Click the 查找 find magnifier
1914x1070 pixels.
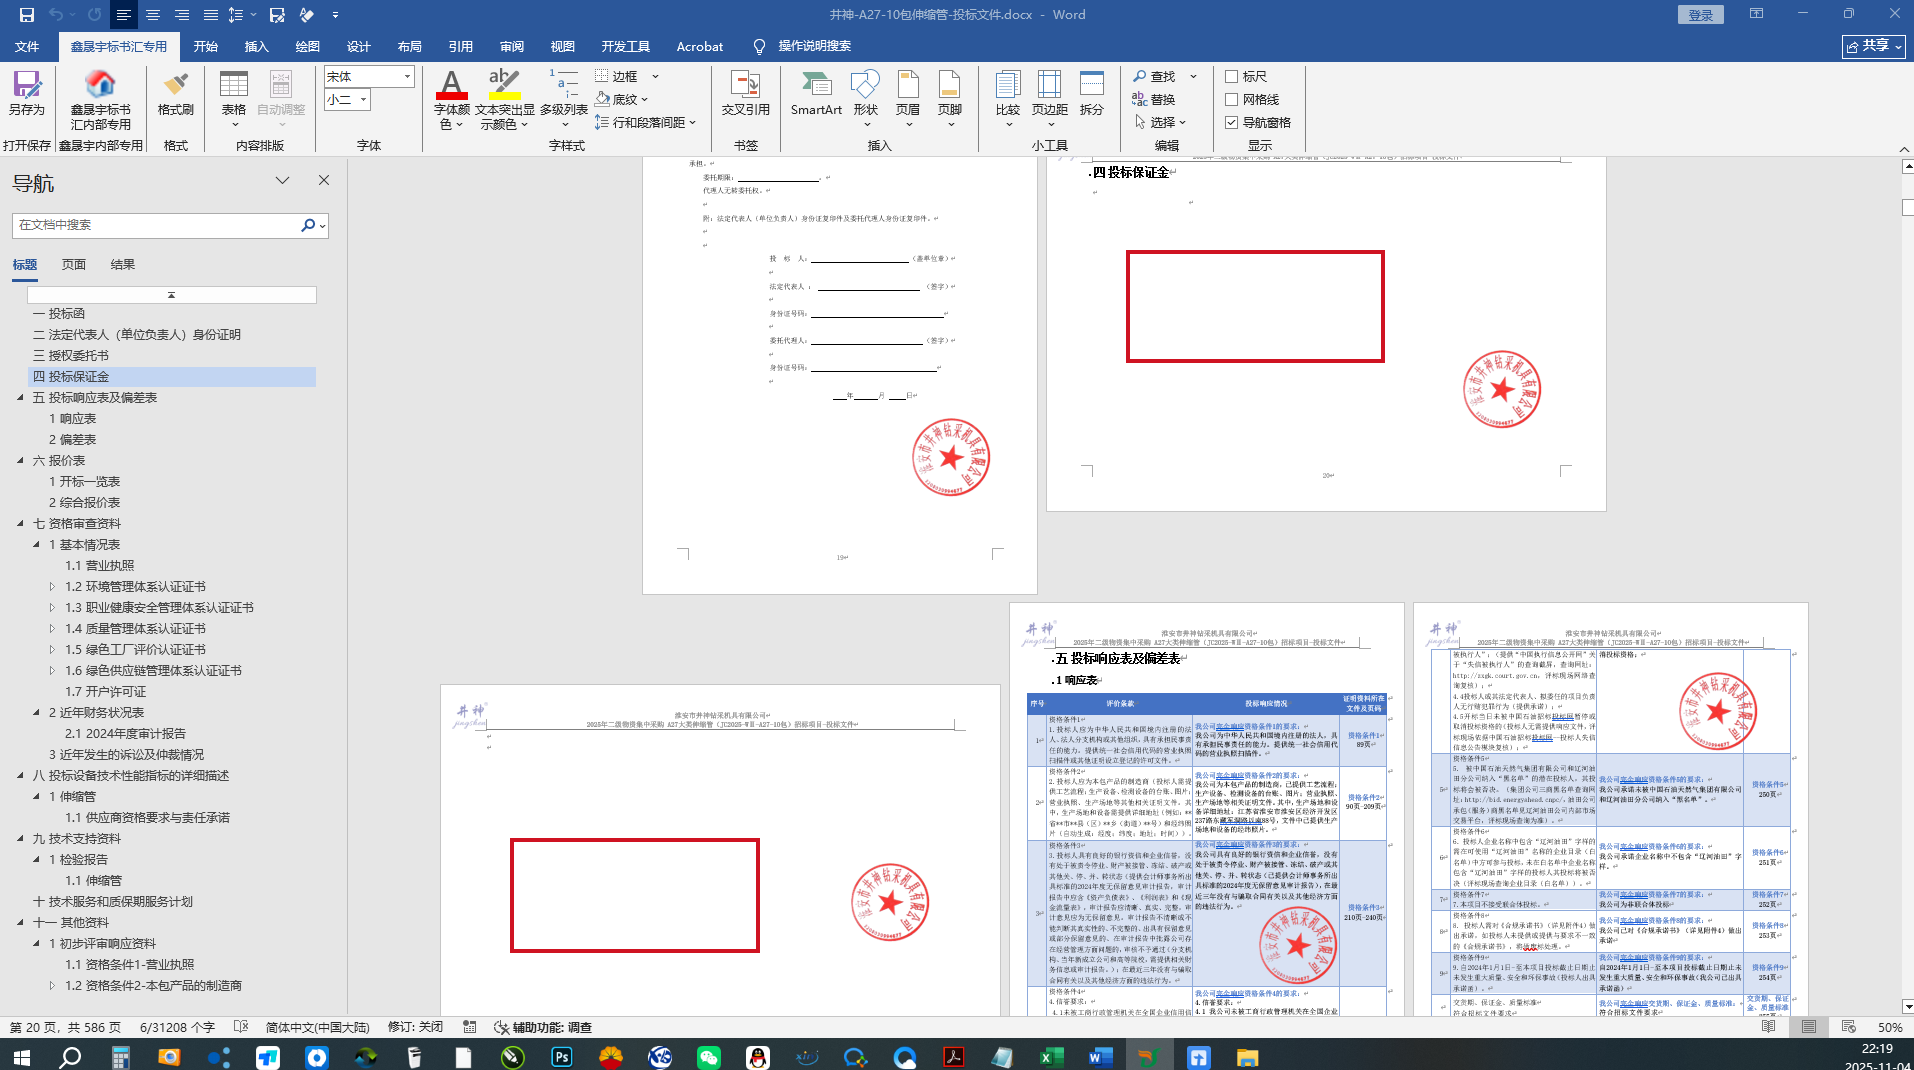coord(1155,76)
